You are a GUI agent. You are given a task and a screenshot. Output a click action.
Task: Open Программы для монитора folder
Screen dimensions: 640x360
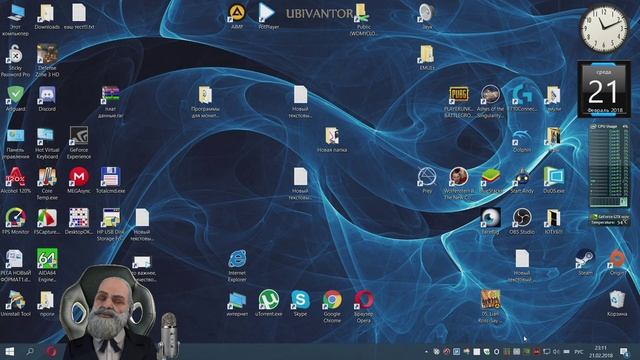[x=205, y=102]
